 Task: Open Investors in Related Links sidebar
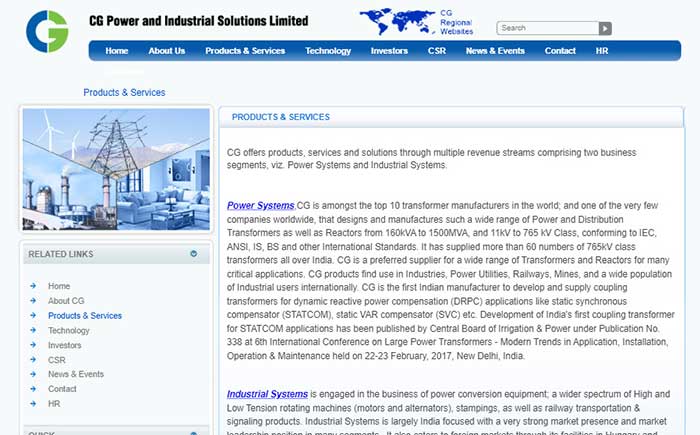tap(65, 345)
